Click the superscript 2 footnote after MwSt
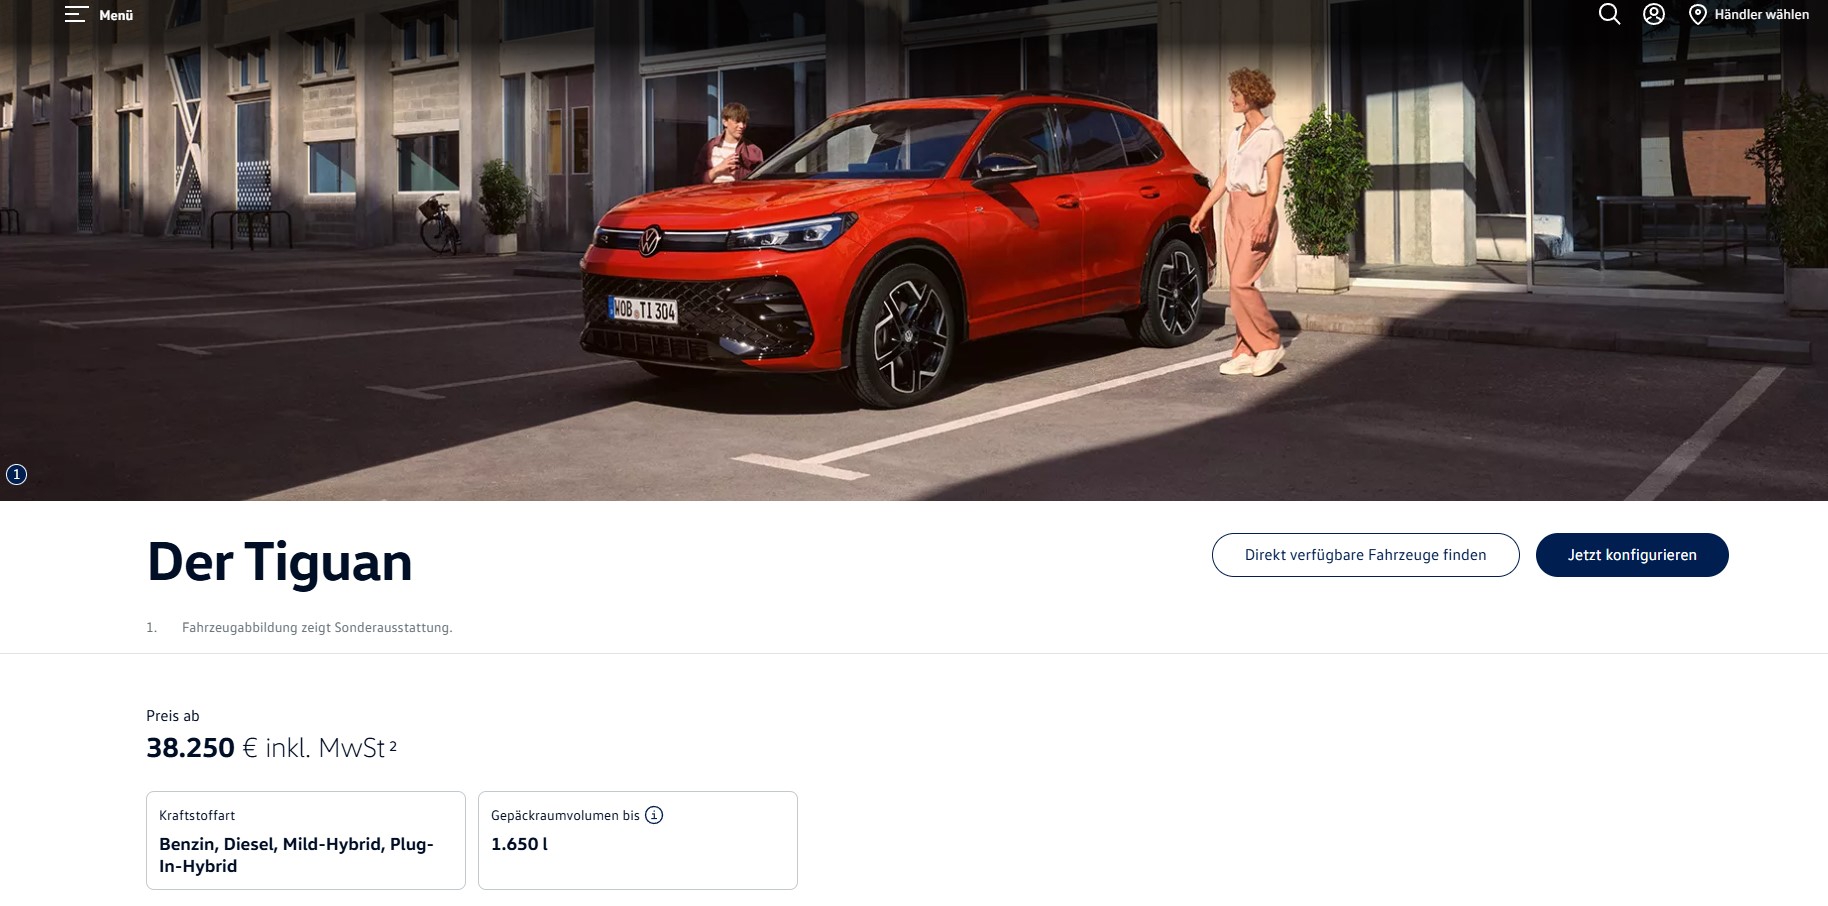Screen dimensions: 1828x906 point(393,745)
